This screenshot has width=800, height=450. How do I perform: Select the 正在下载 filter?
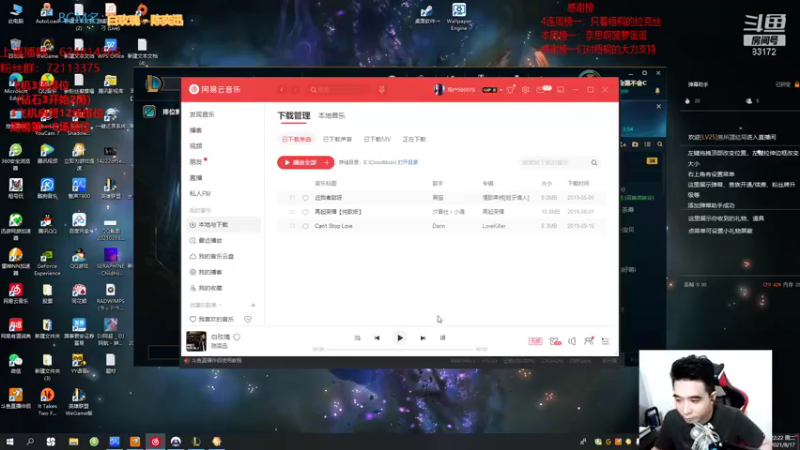point(414,139)
